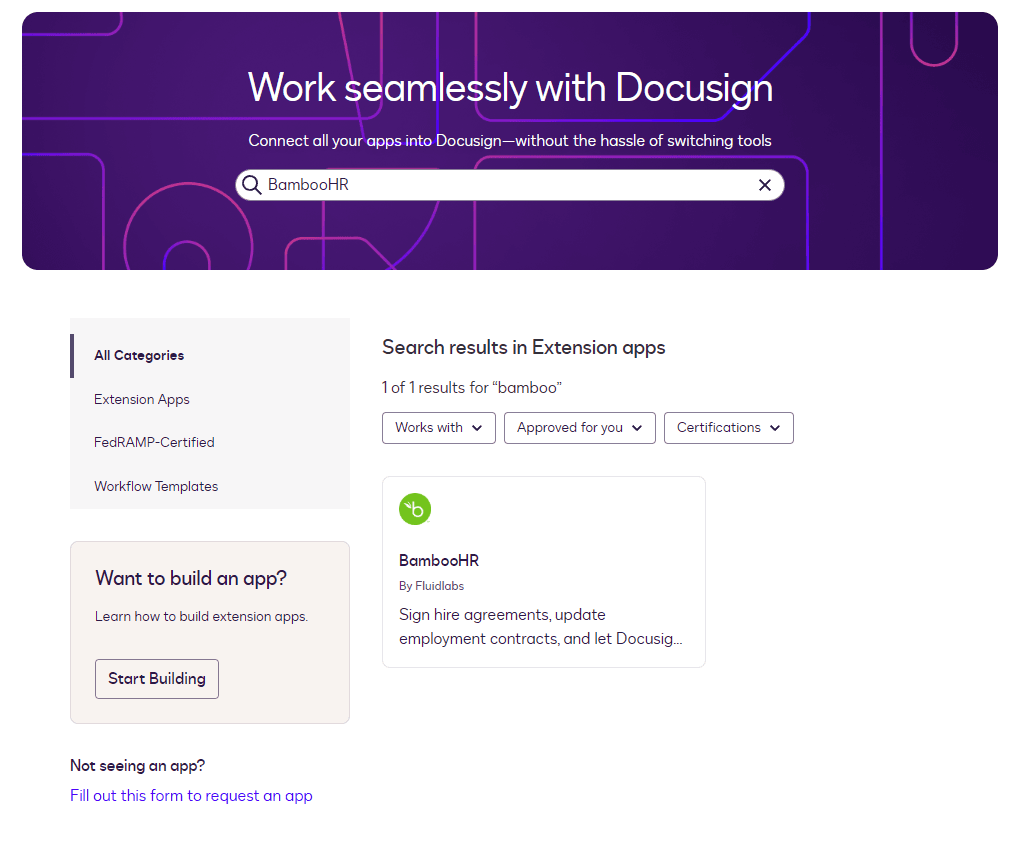Open the BambooHR app title
Viewport: 1030px width, 845px height.
click(x=439, y=560)
